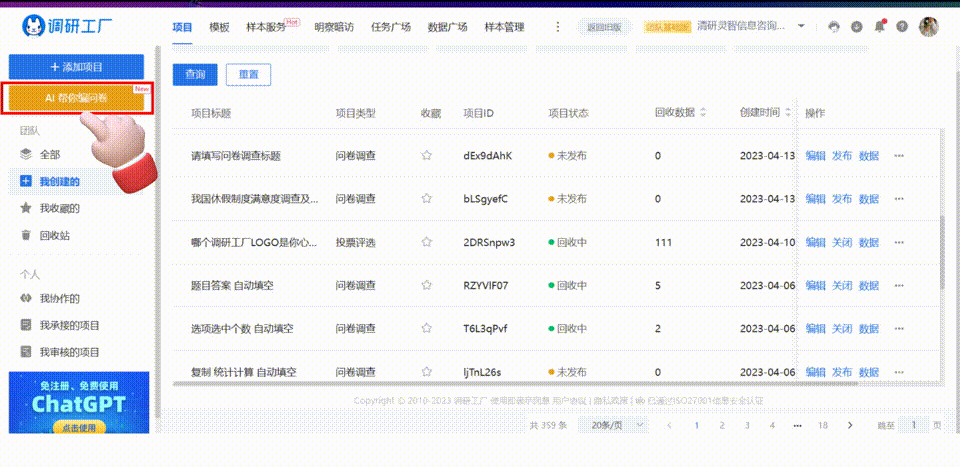Open the user avatar menu
Image resolution: width=960 pixels, height=467 pixels.
point(929,27)
